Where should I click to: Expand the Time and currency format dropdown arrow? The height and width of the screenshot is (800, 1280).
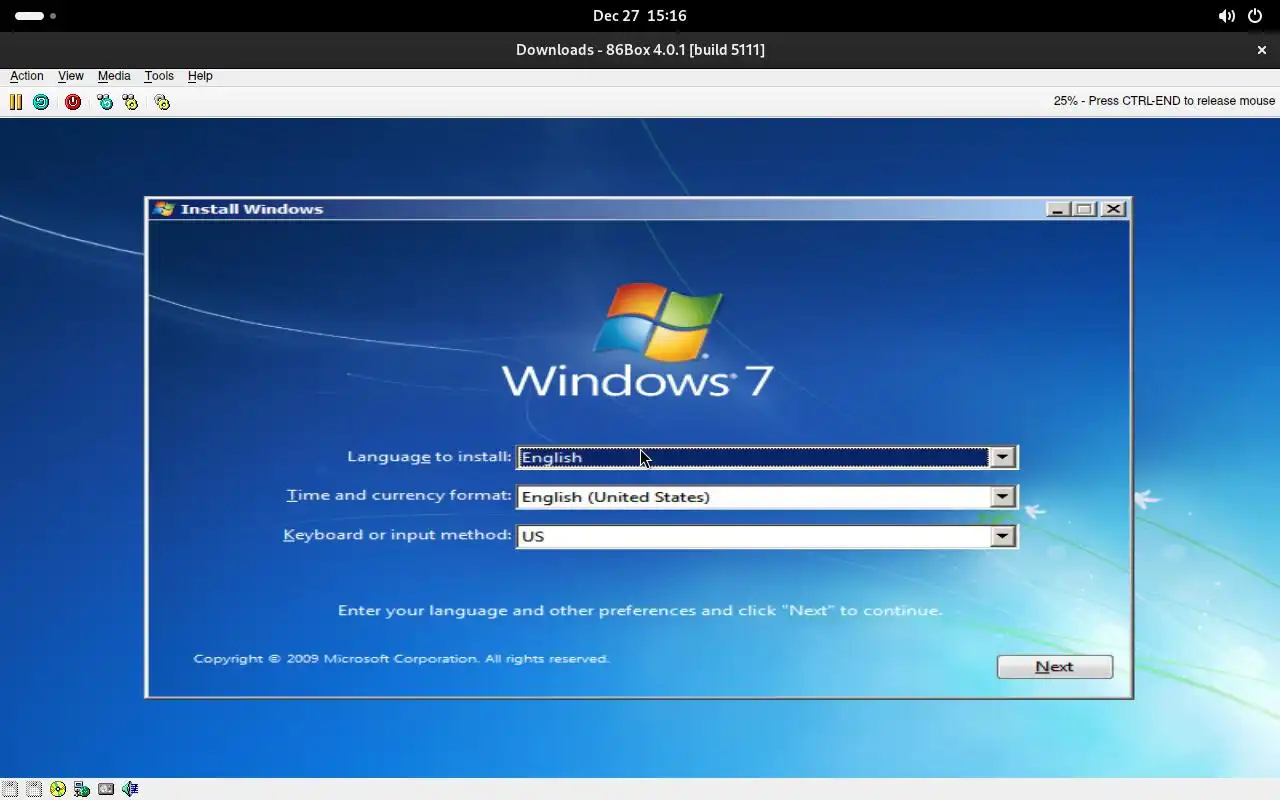pos(1002,497)
